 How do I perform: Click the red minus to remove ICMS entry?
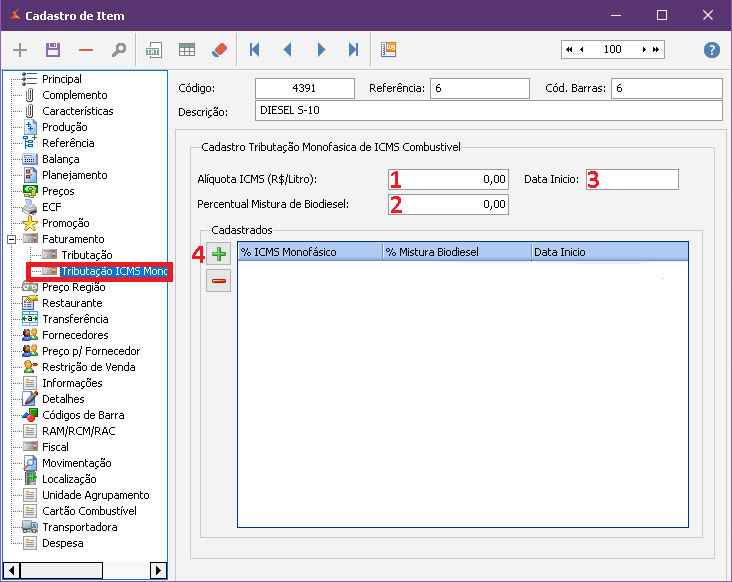tap(219, 282)
